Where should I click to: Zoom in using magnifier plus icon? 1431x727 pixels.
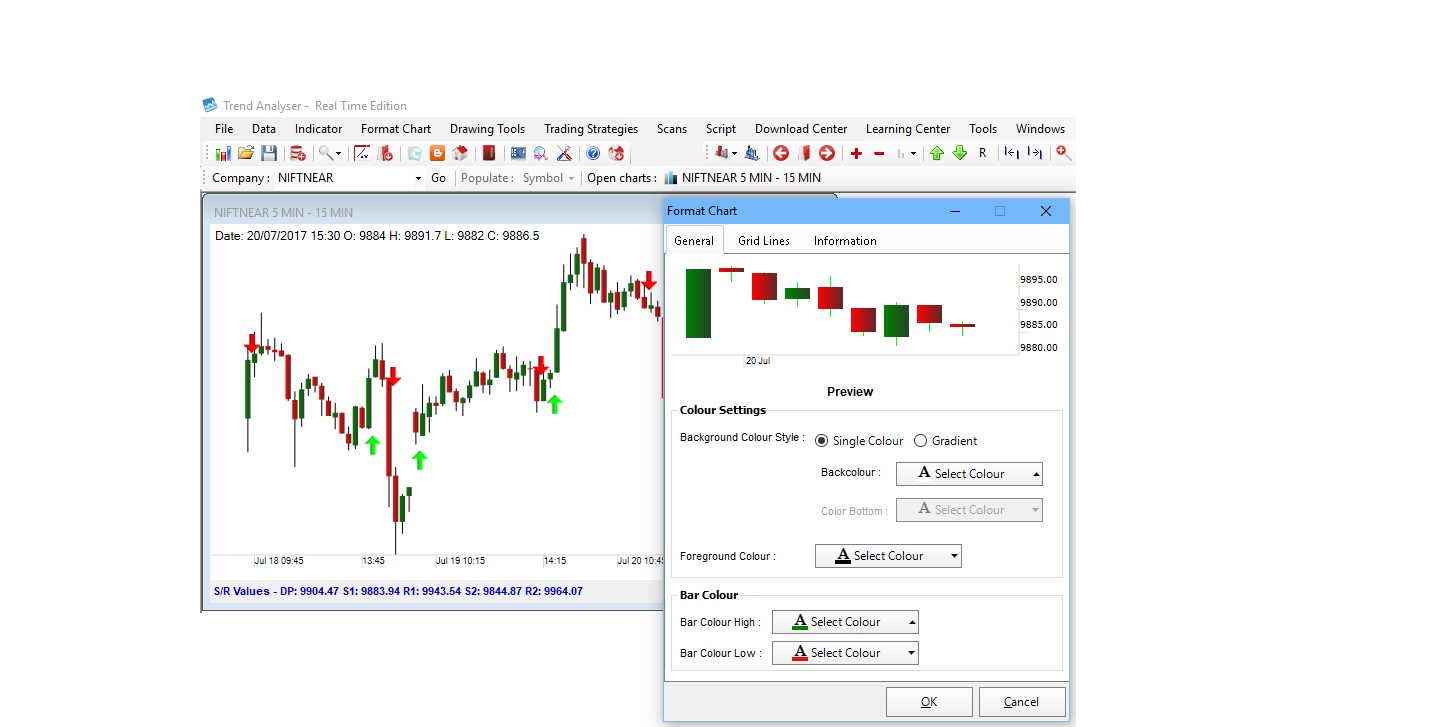point(1063,153)
